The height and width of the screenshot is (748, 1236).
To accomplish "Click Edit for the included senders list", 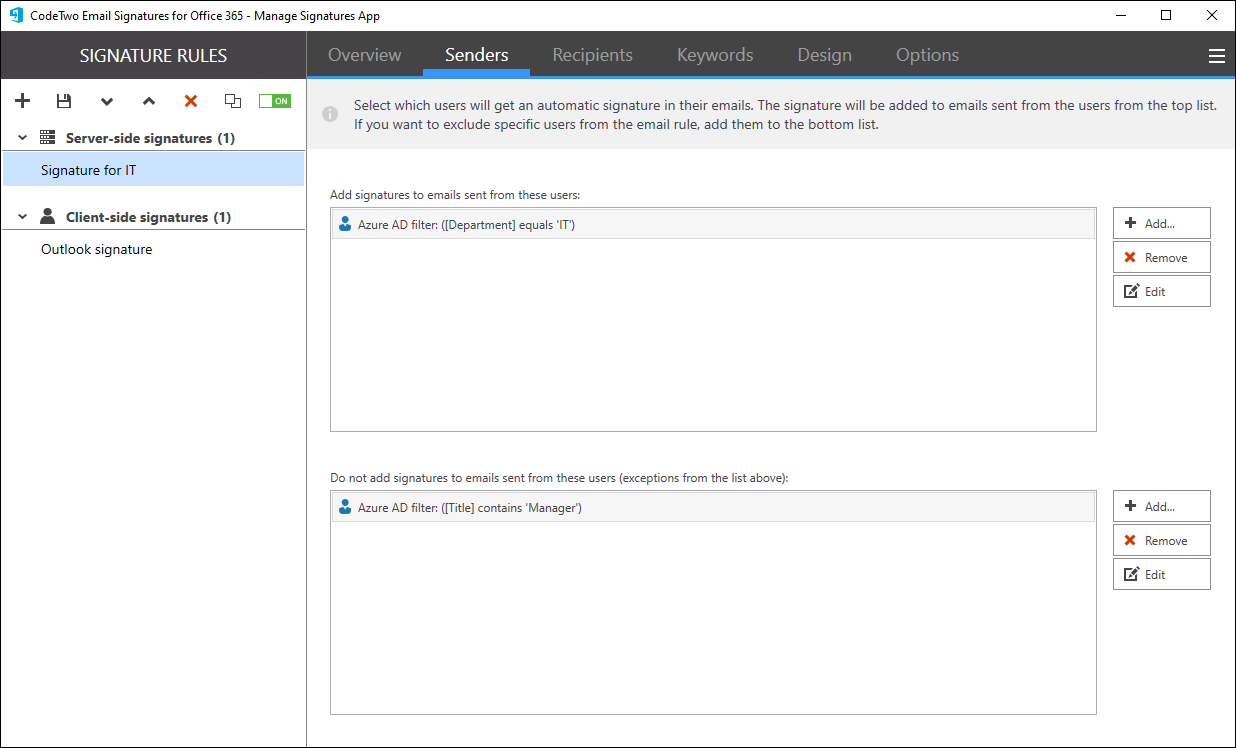I will [x=1162, y=291].
